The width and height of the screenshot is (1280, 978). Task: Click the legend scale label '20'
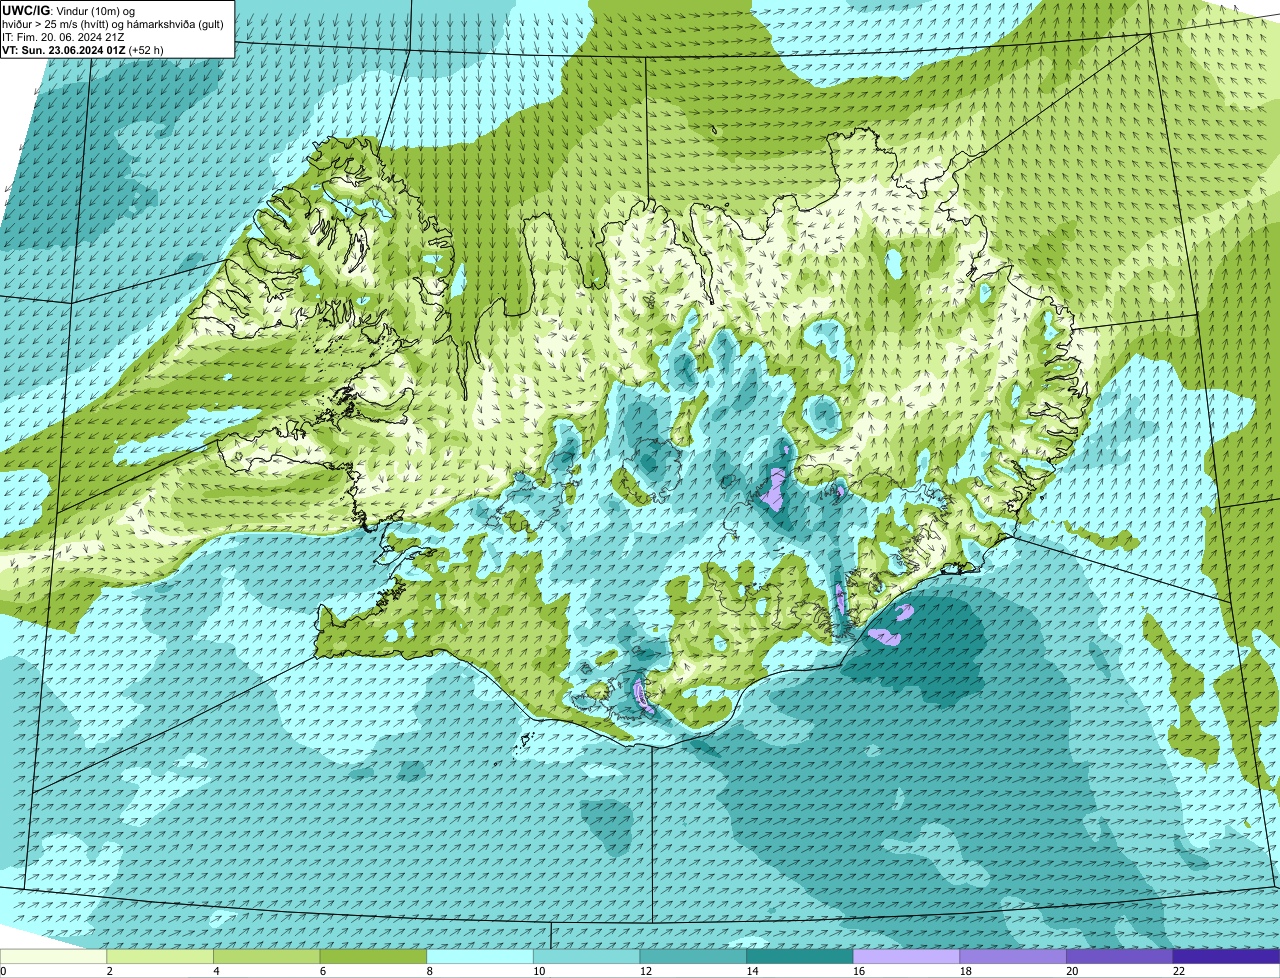[x=1073, y=971]
